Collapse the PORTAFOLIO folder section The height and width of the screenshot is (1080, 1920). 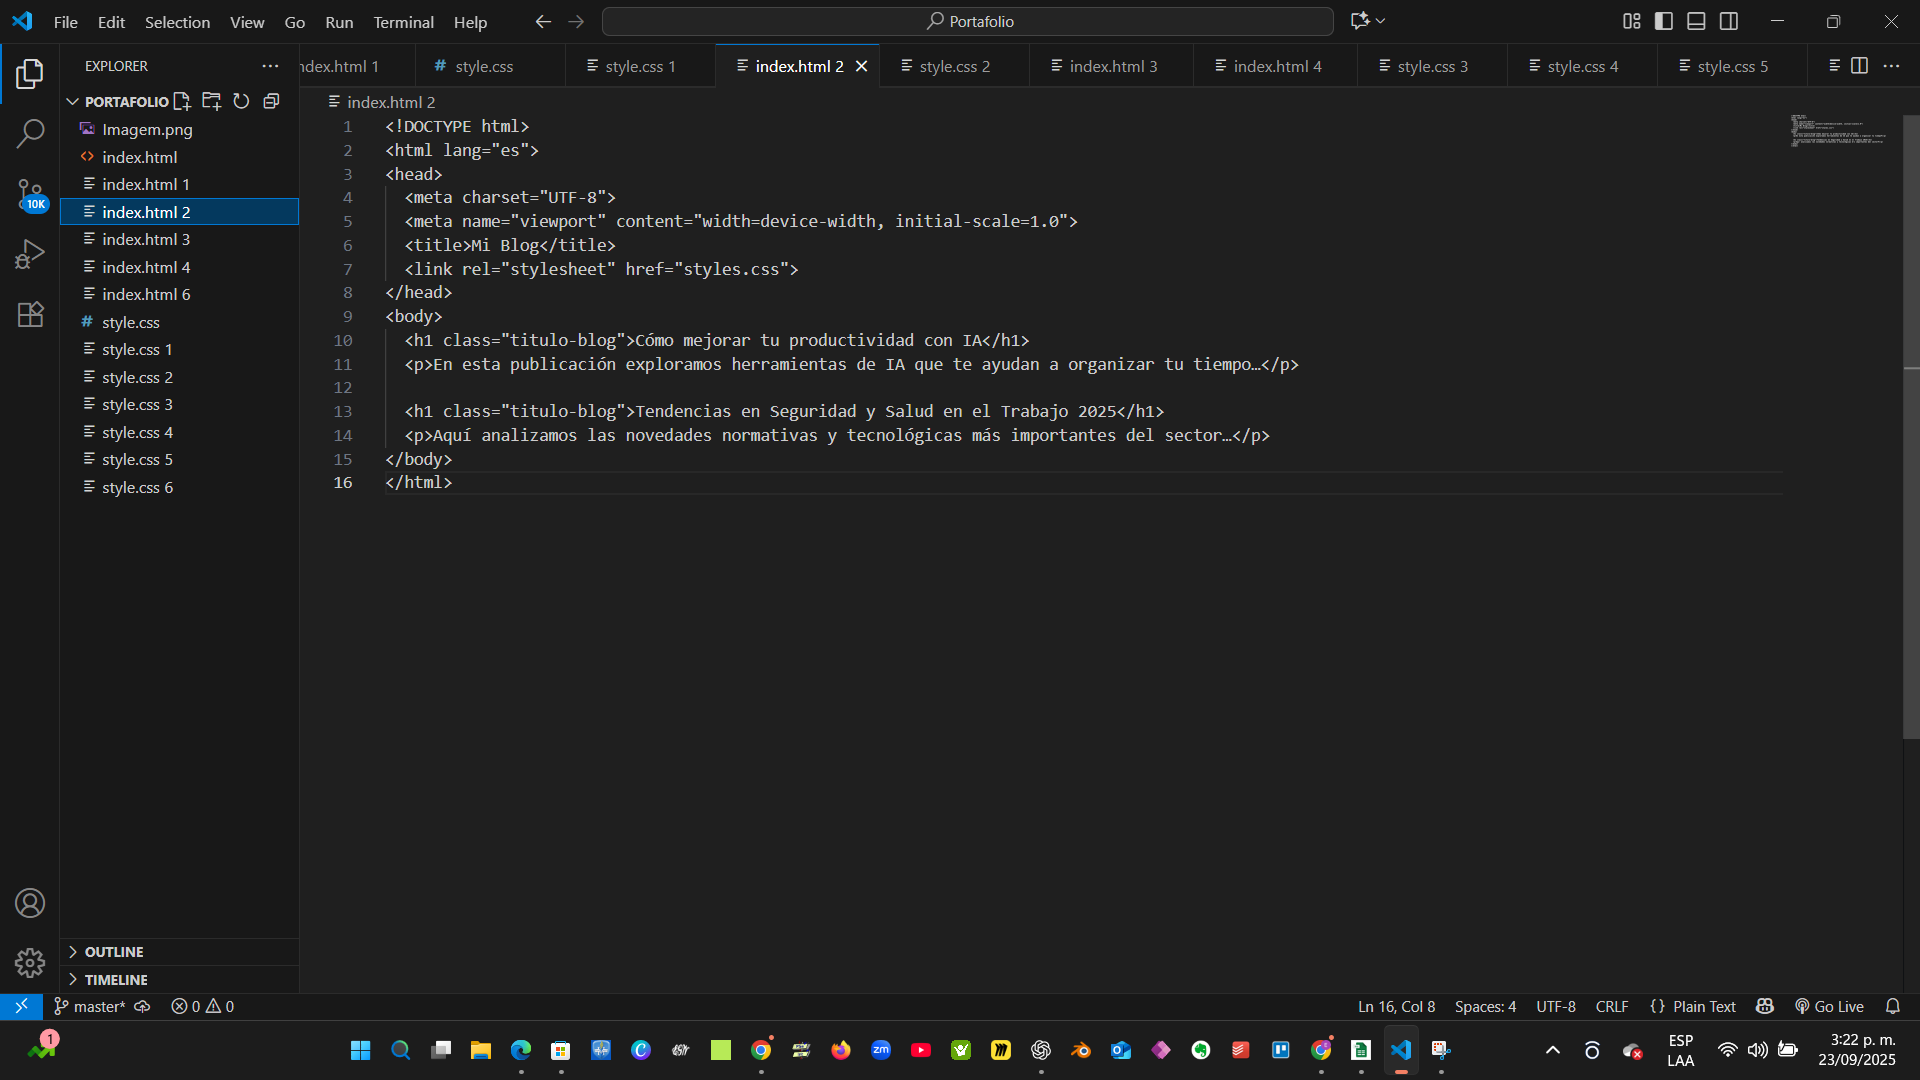point(72,101)
